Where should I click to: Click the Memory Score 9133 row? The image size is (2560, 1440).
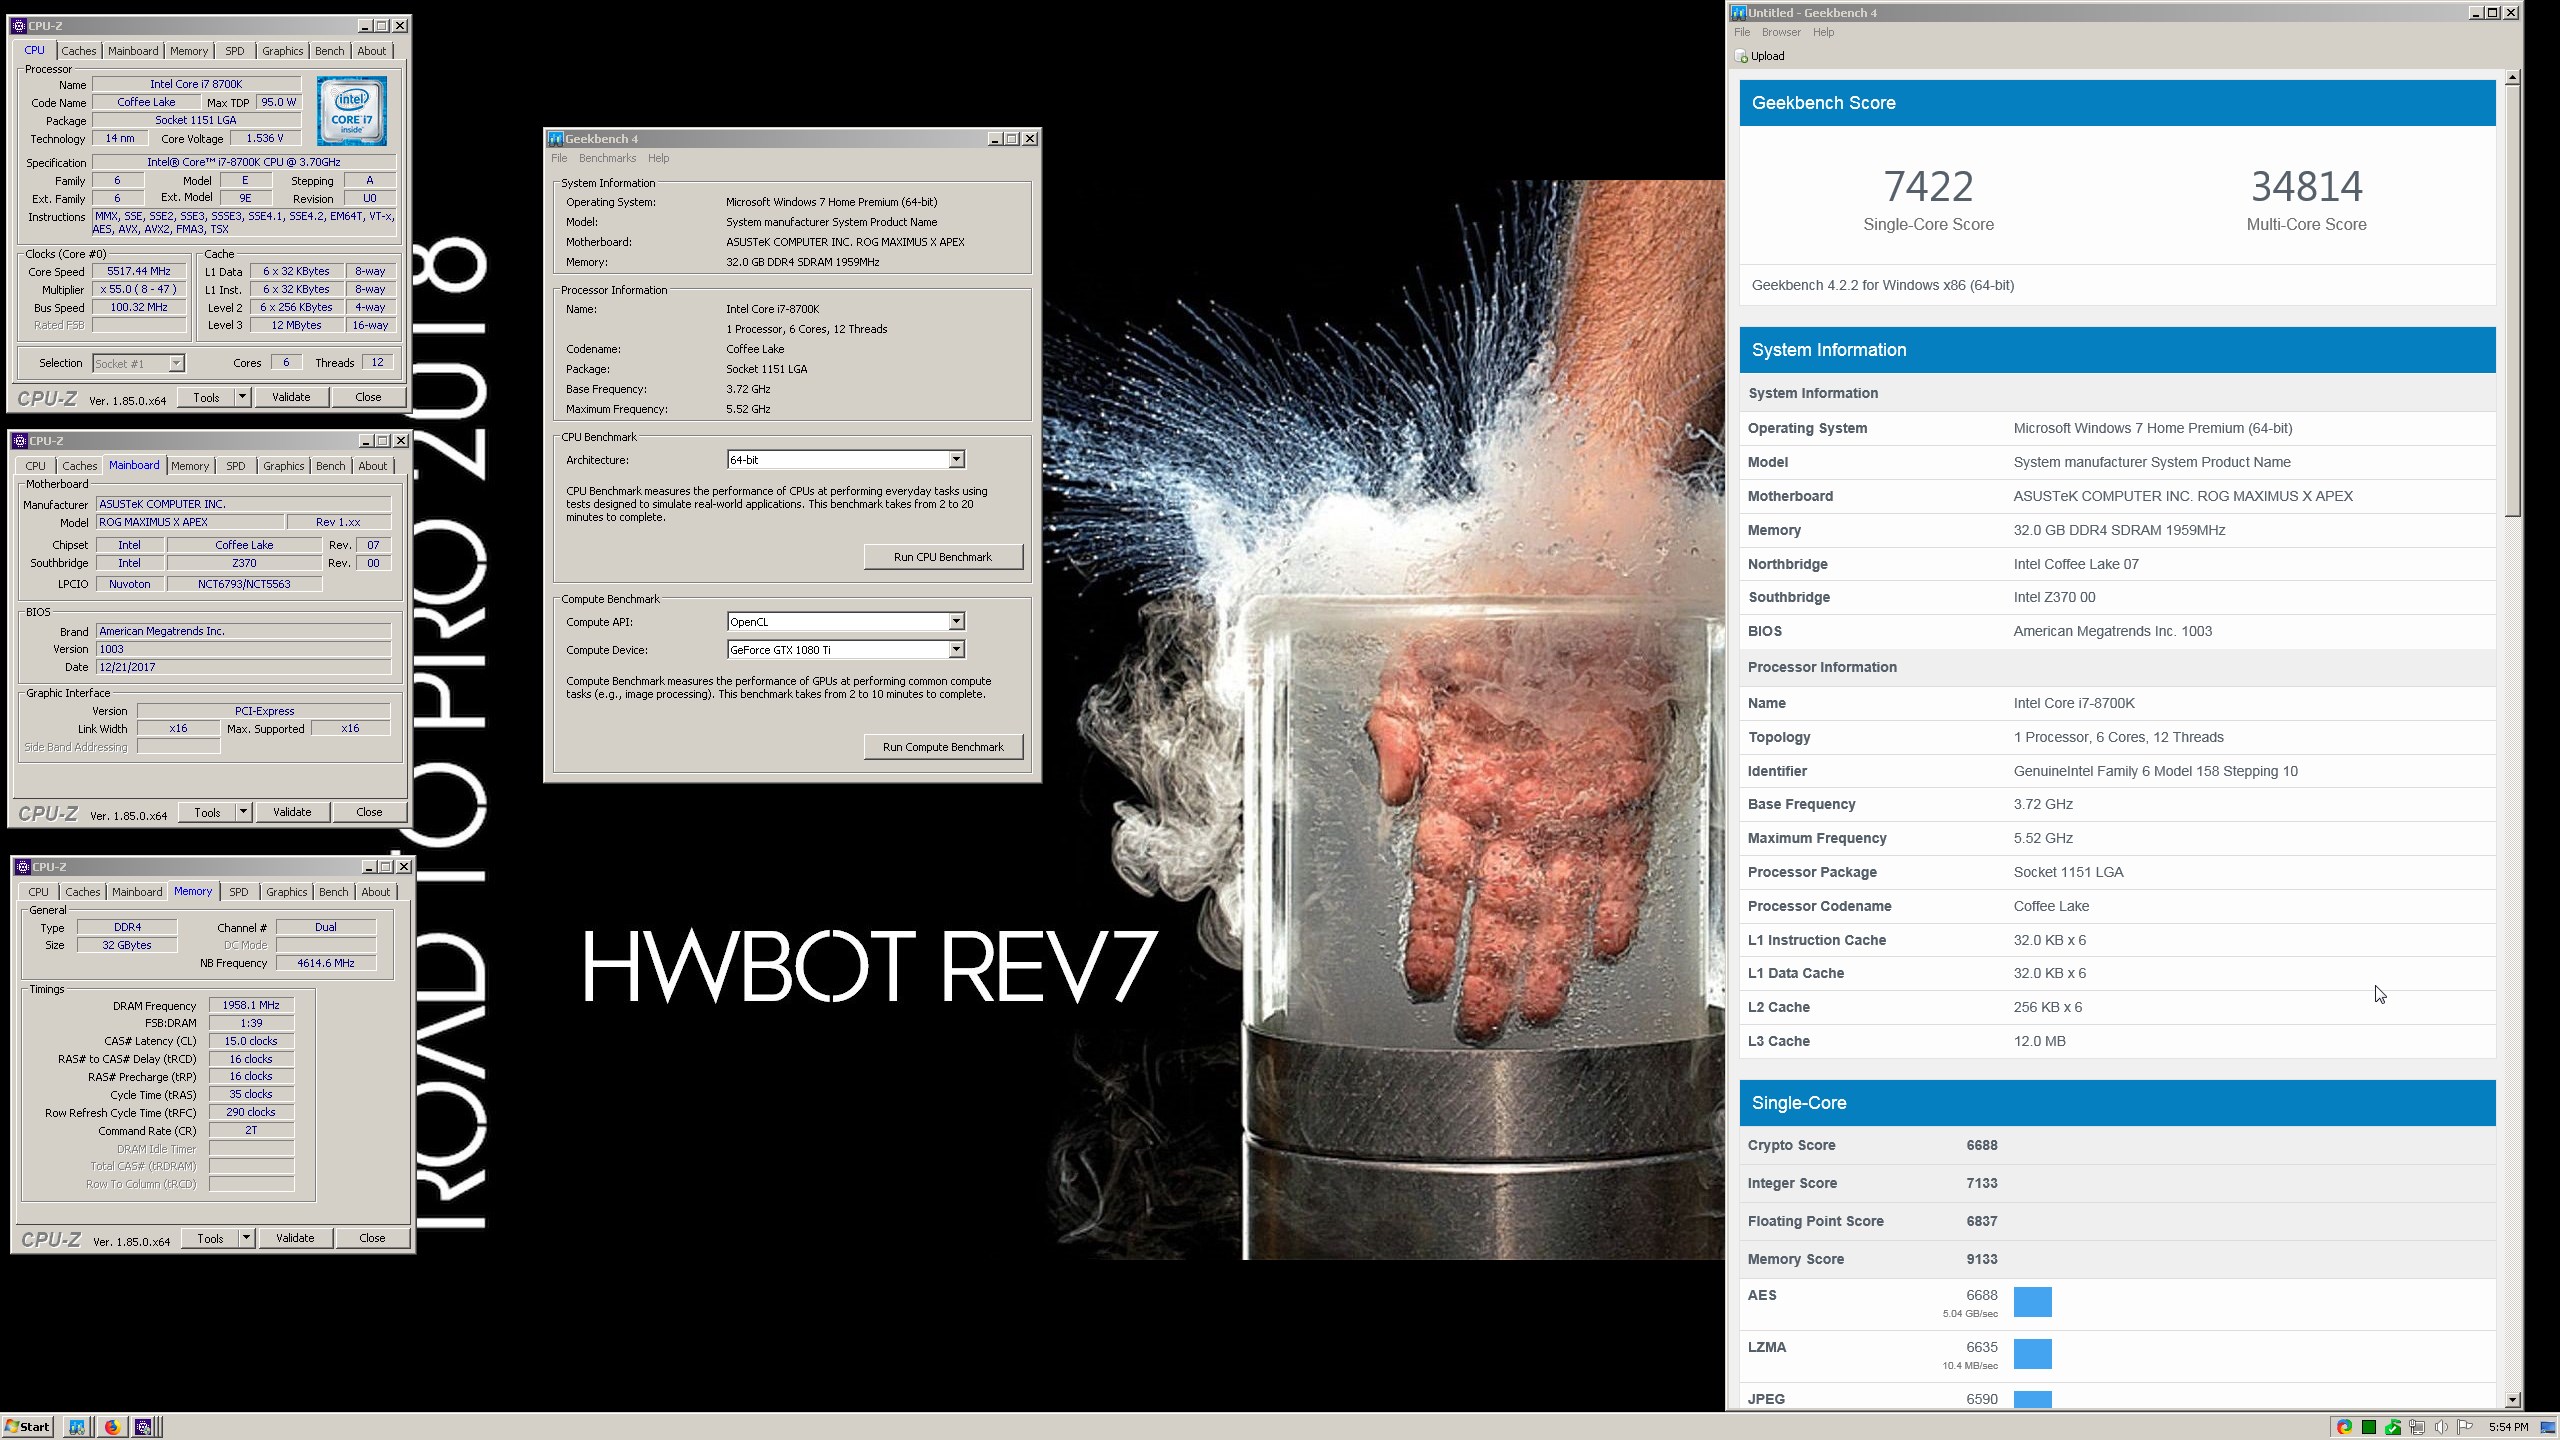tap(2117, 1259)
